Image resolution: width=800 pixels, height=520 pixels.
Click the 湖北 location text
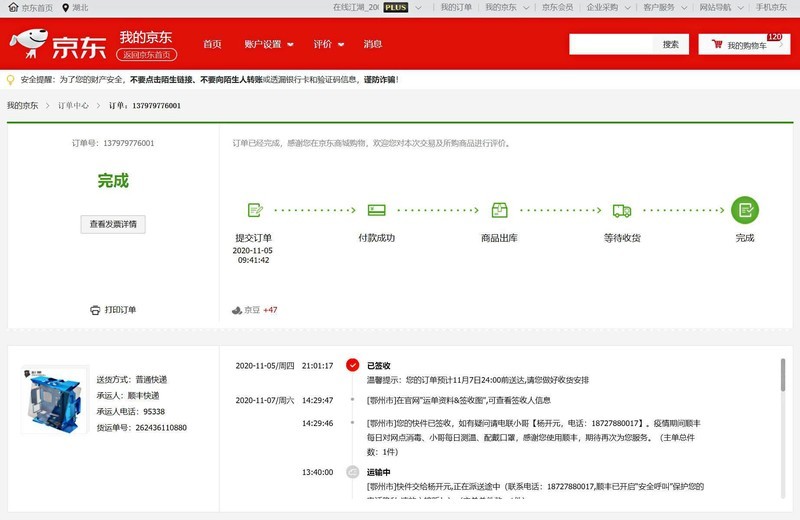pos(80,8)
